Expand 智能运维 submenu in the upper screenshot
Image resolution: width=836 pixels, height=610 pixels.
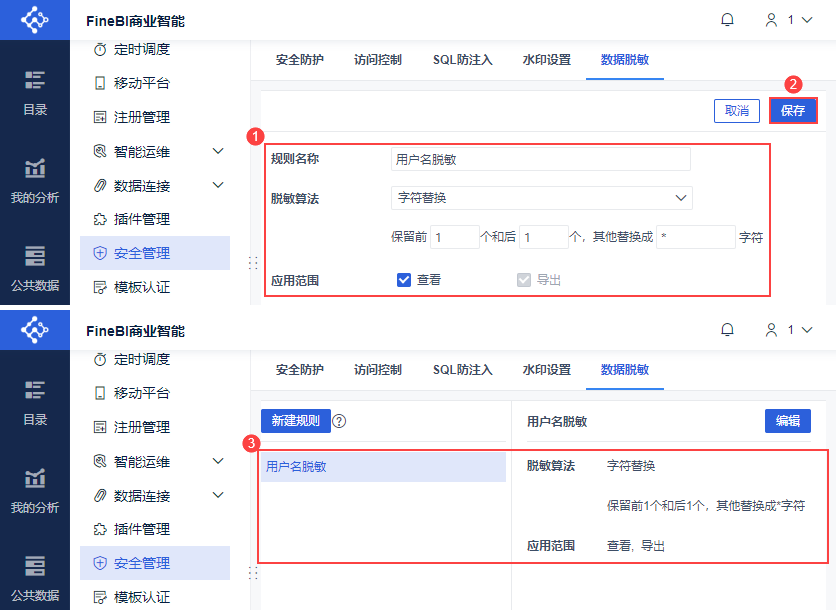click(x=218, y=152)
